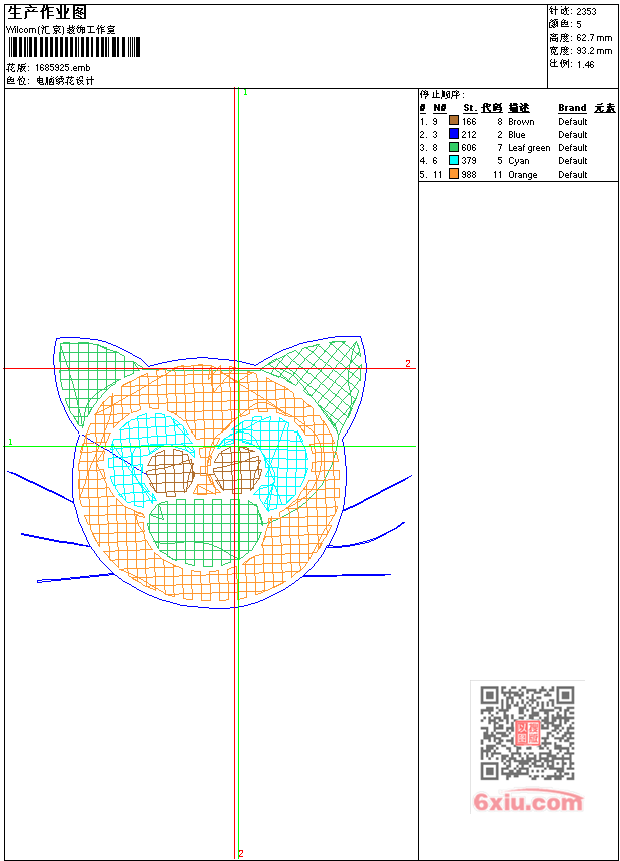The width and height of the screenshot is (620, 861).
Task: Click the description text Blue
Action: pyautogui.click(x=517, y=135)
